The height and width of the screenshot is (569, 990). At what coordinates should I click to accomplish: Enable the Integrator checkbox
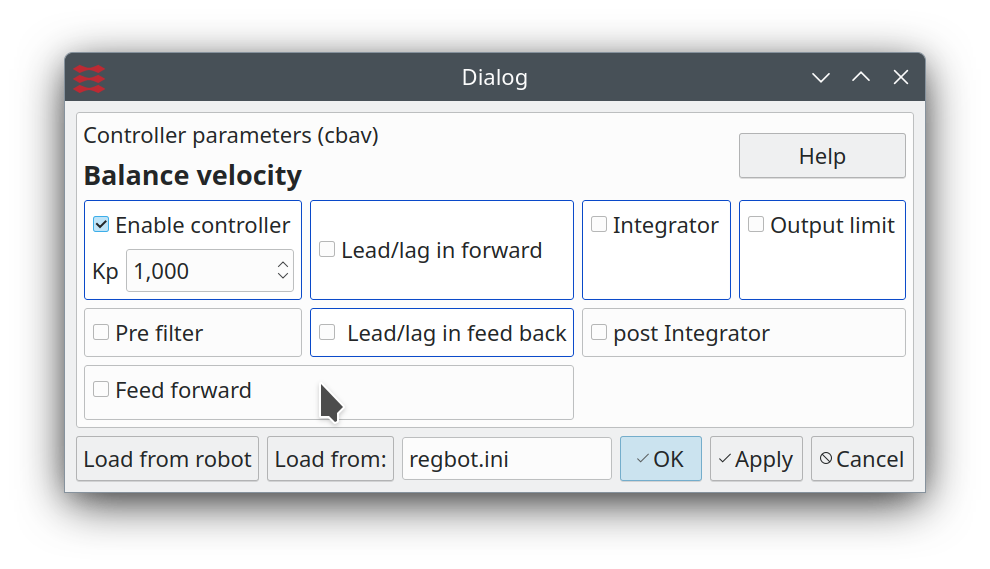click(599, 225)
